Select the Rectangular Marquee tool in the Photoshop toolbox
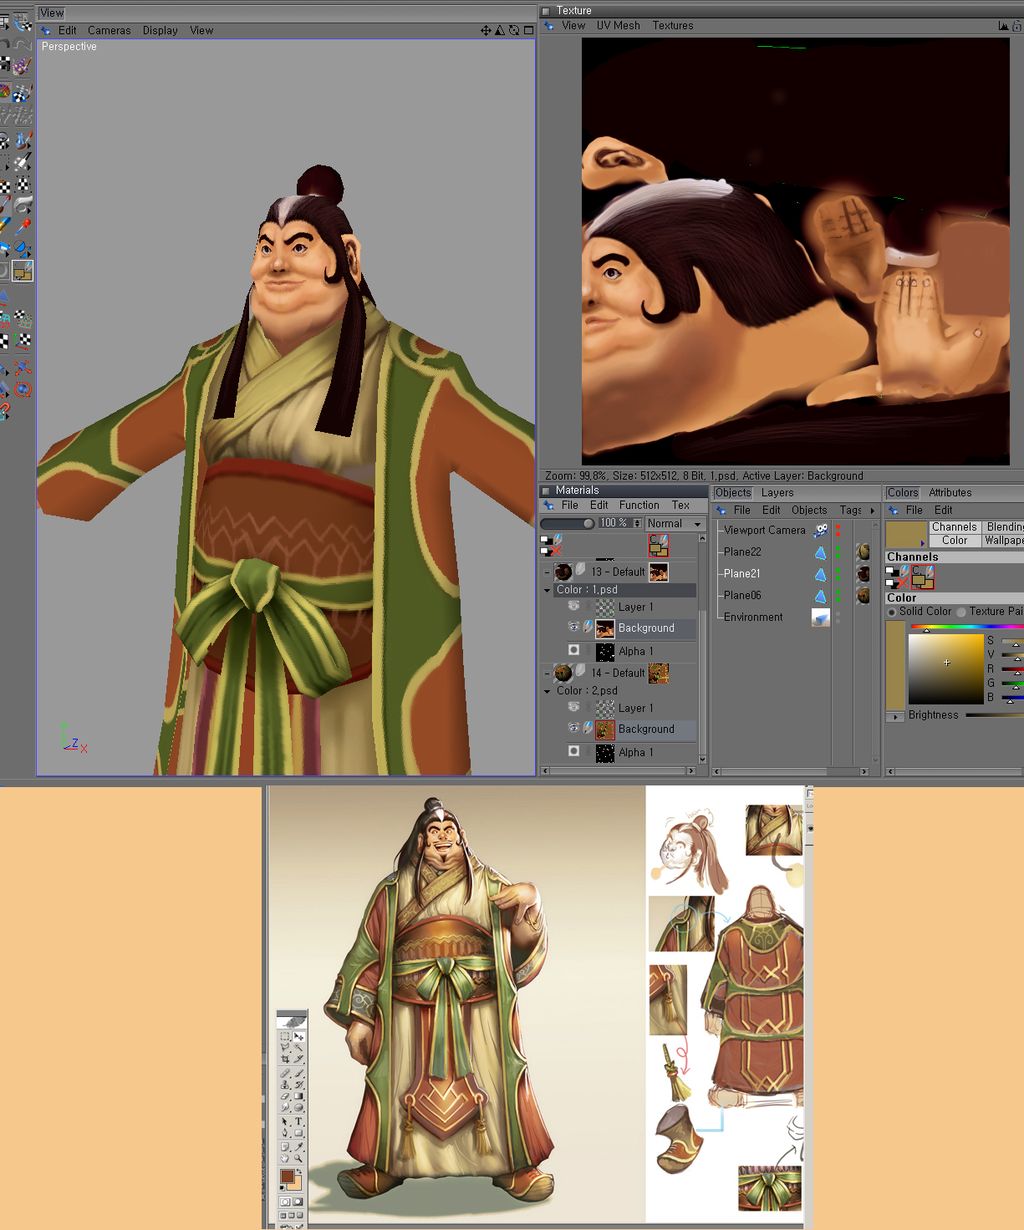 tap(285, 1035)
